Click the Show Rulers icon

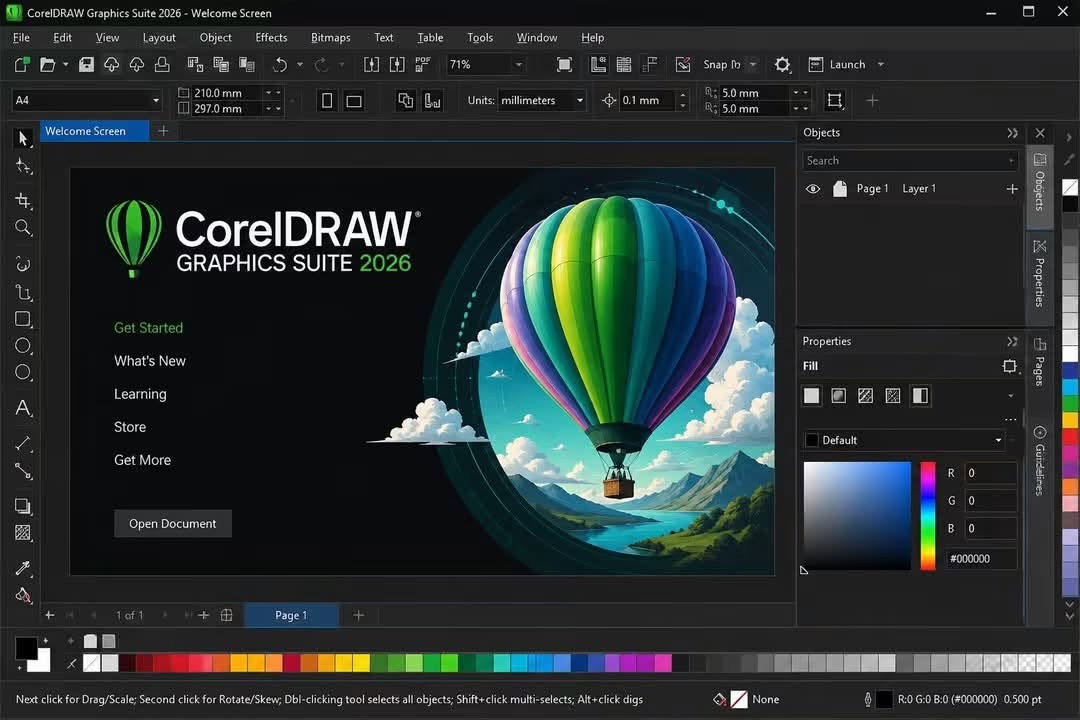pyautogui.click(x=598, y=65)
